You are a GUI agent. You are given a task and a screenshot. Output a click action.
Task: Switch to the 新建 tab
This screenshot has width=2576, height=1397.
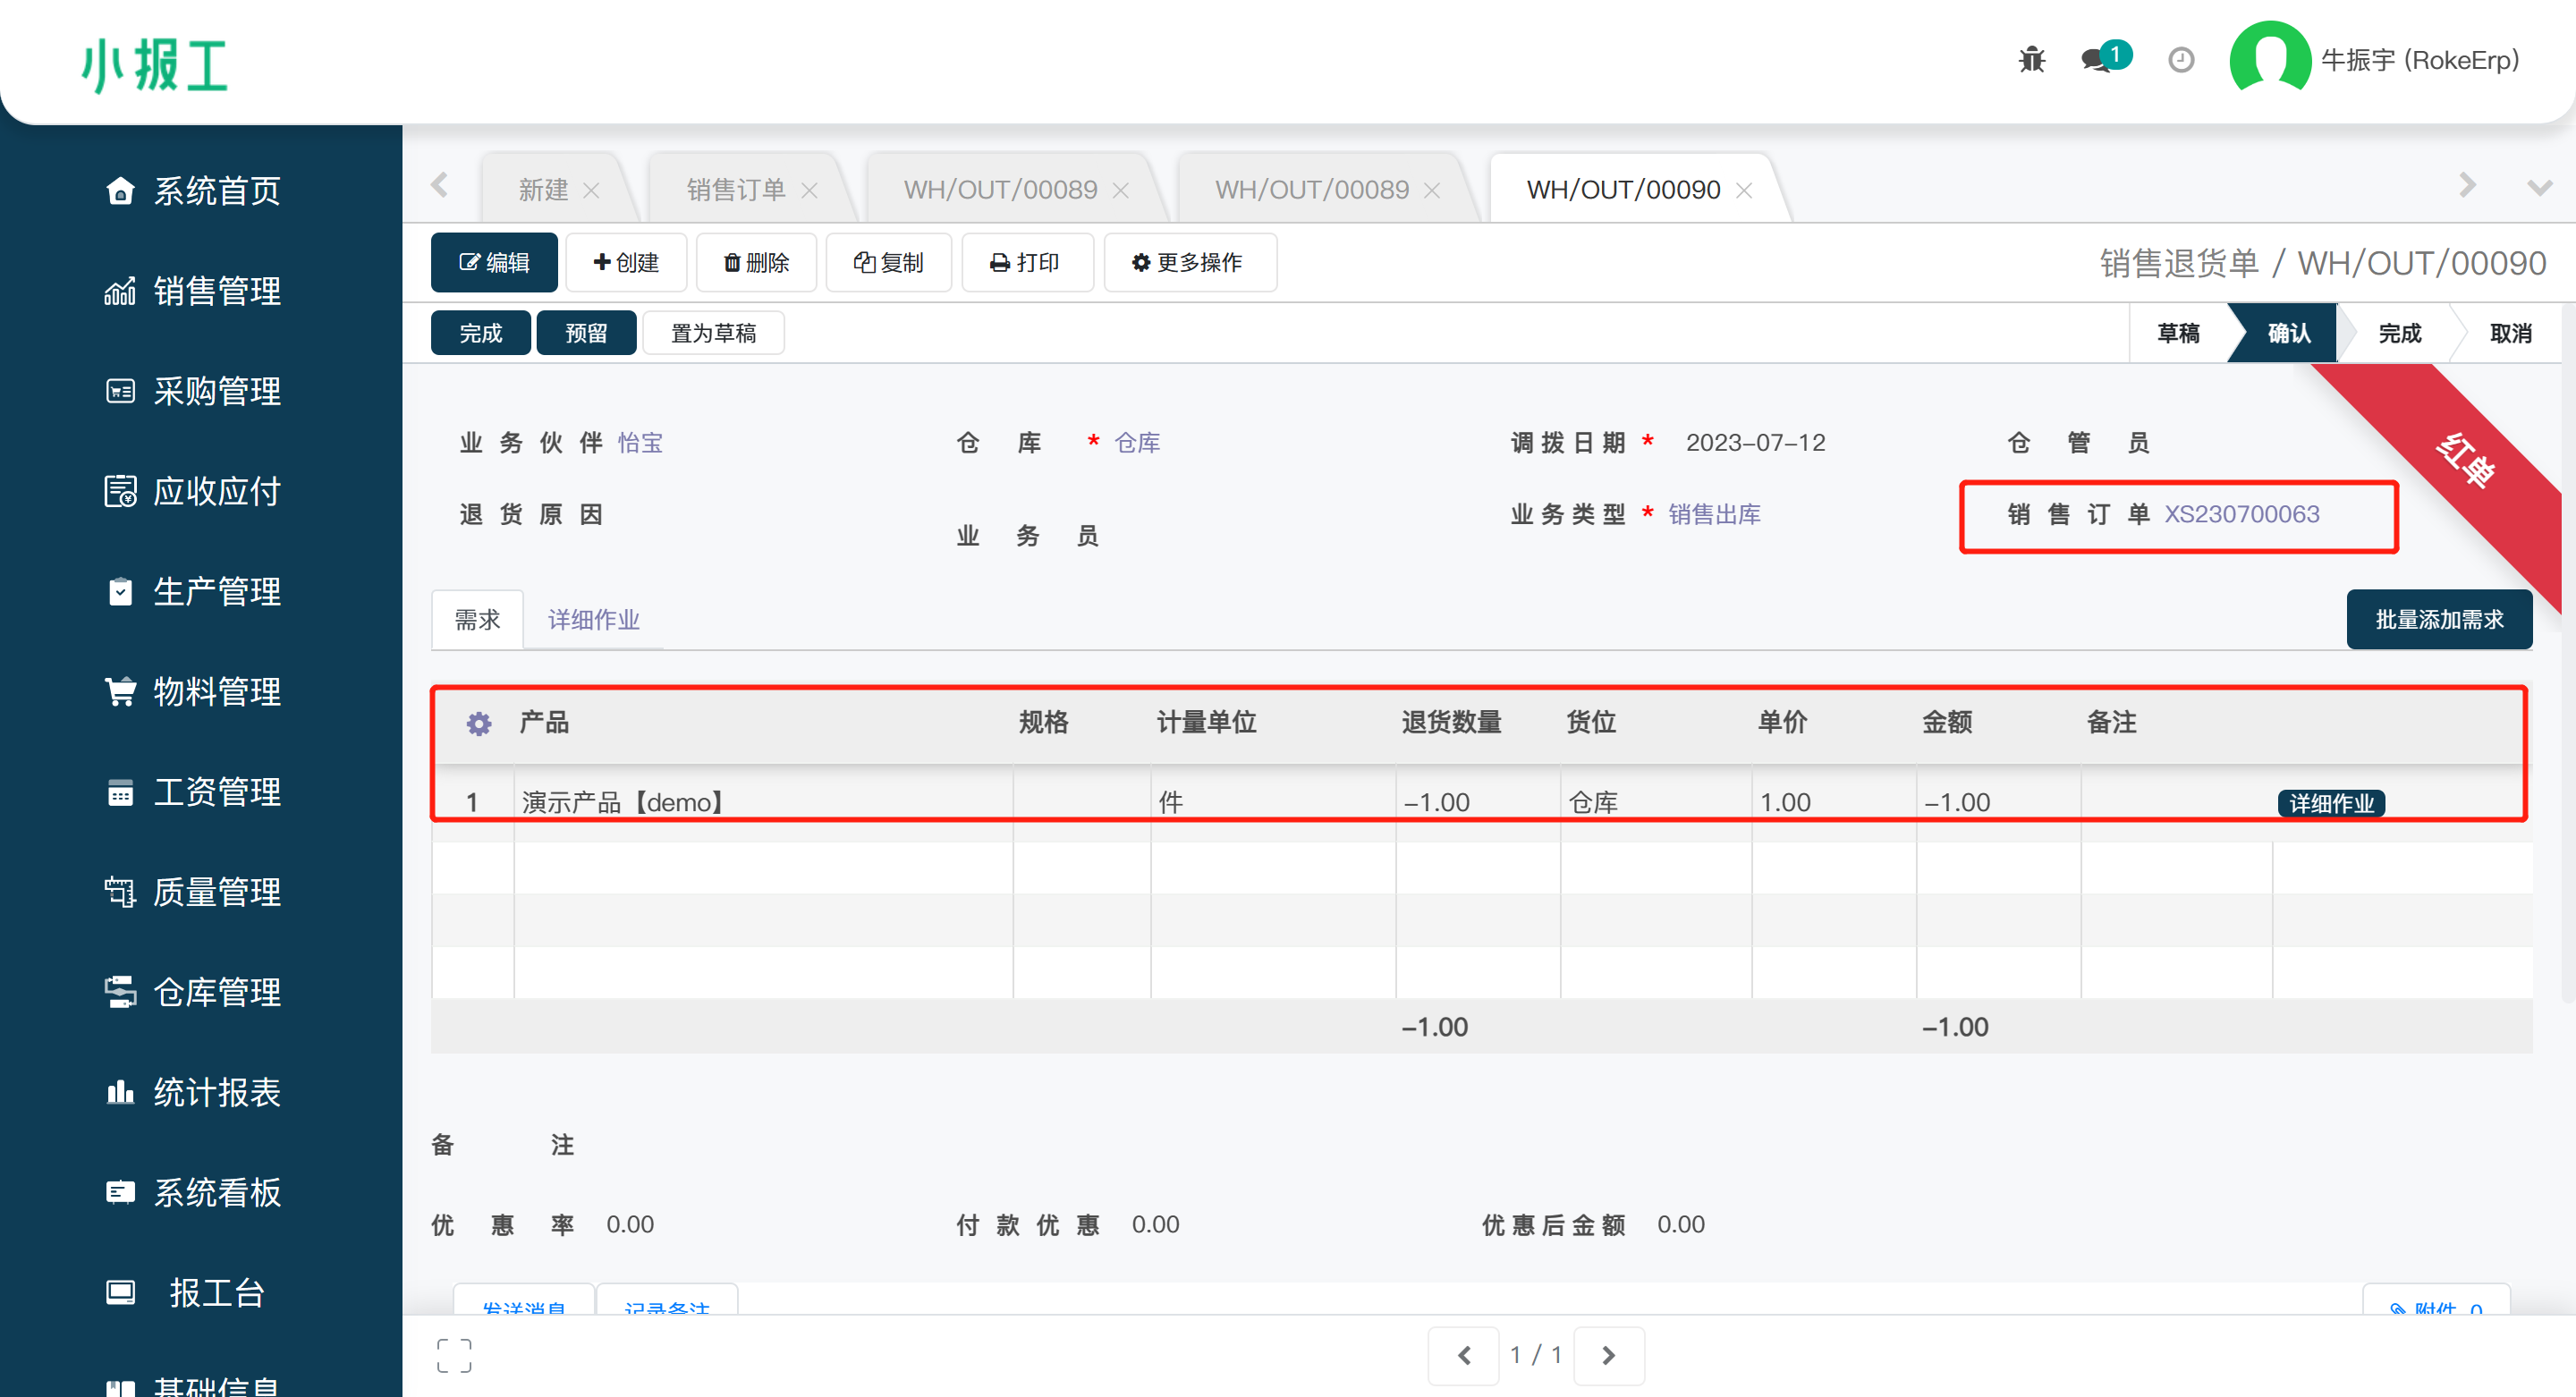[543, 190]
